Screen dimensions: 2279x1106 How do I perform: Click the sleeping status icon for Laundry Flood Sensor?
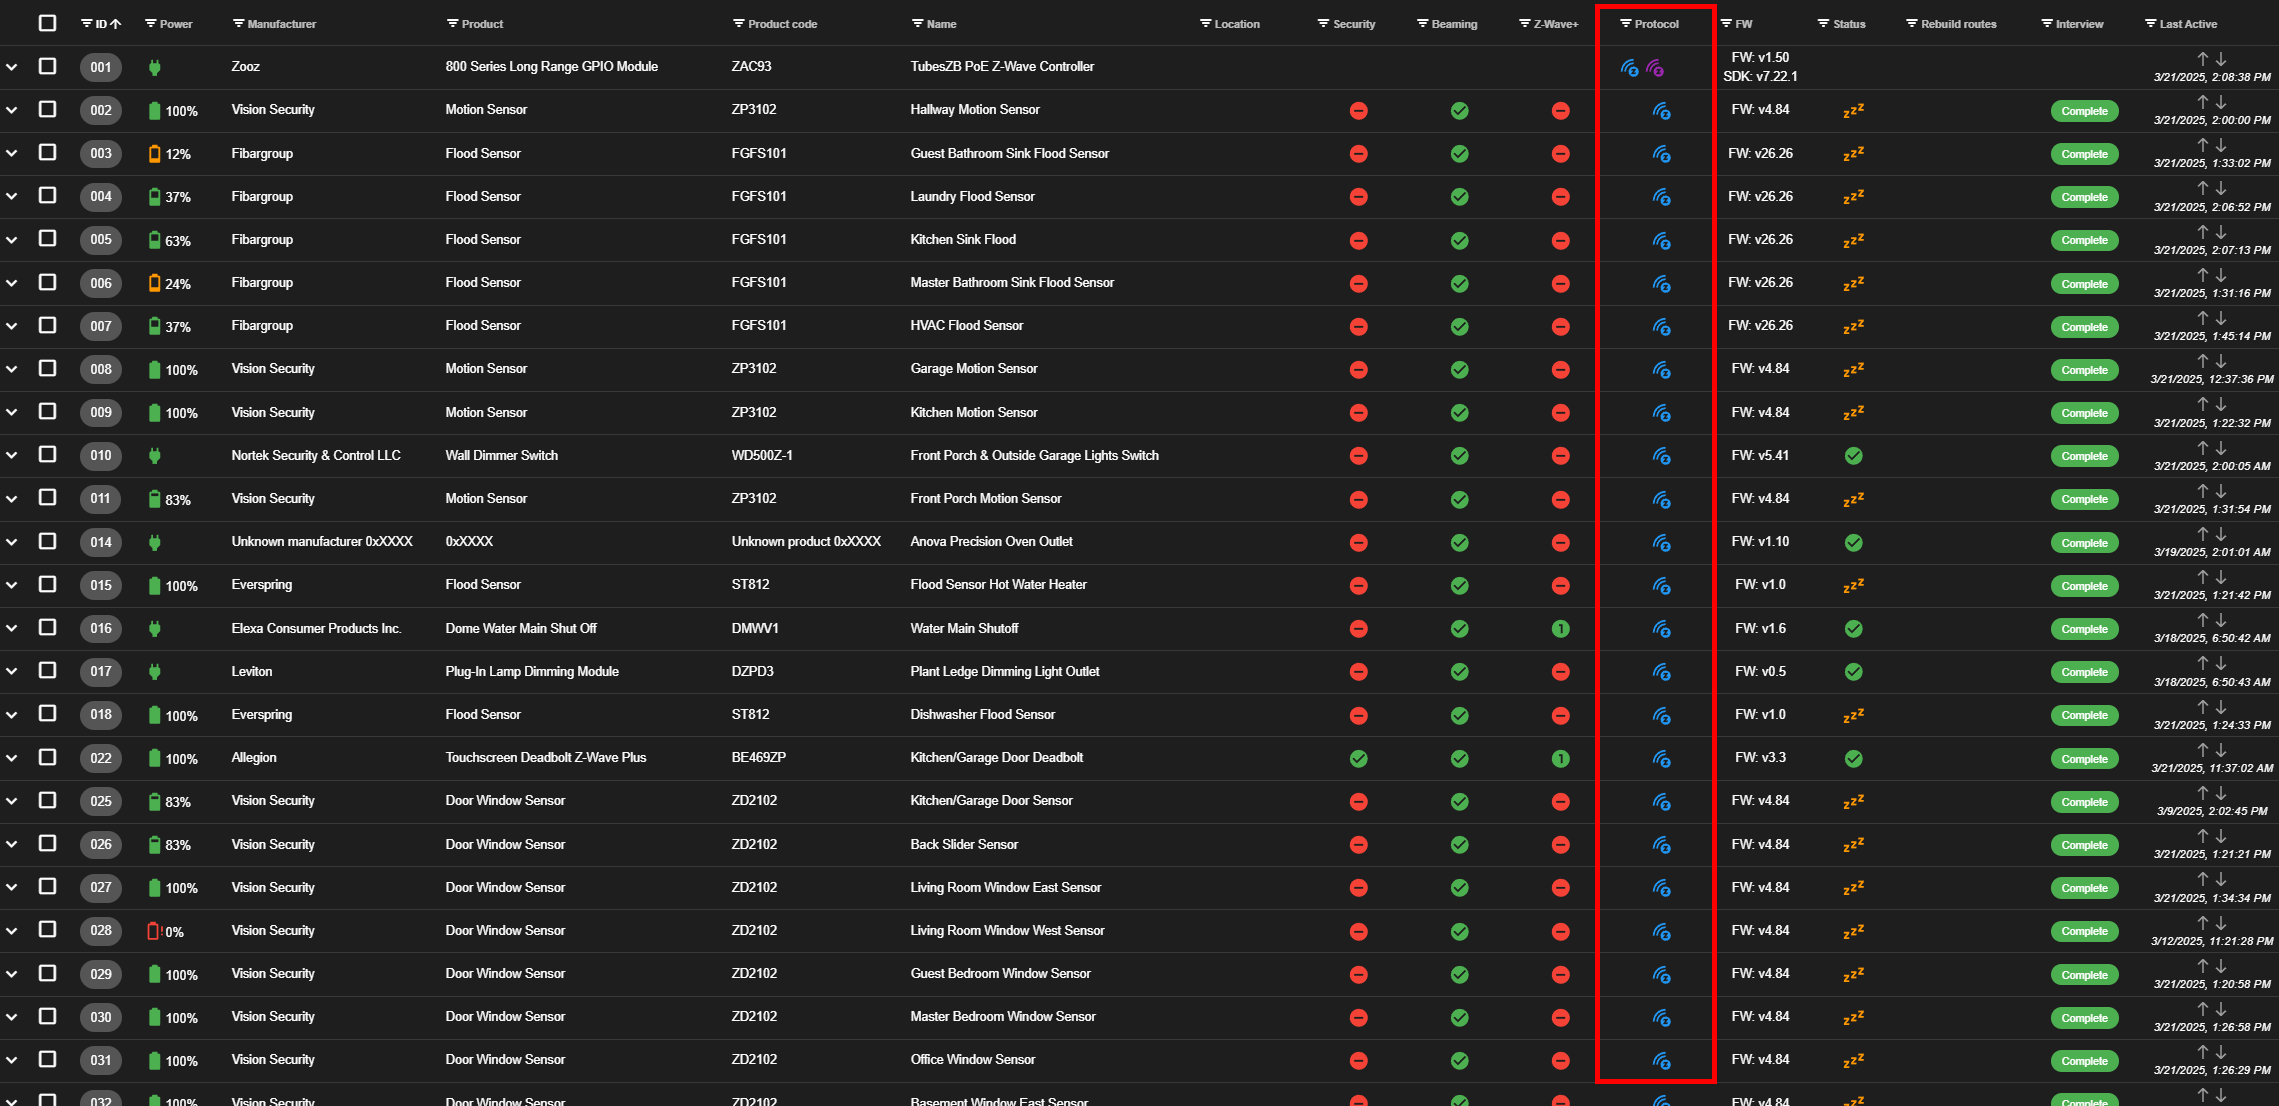point(1853,197)
